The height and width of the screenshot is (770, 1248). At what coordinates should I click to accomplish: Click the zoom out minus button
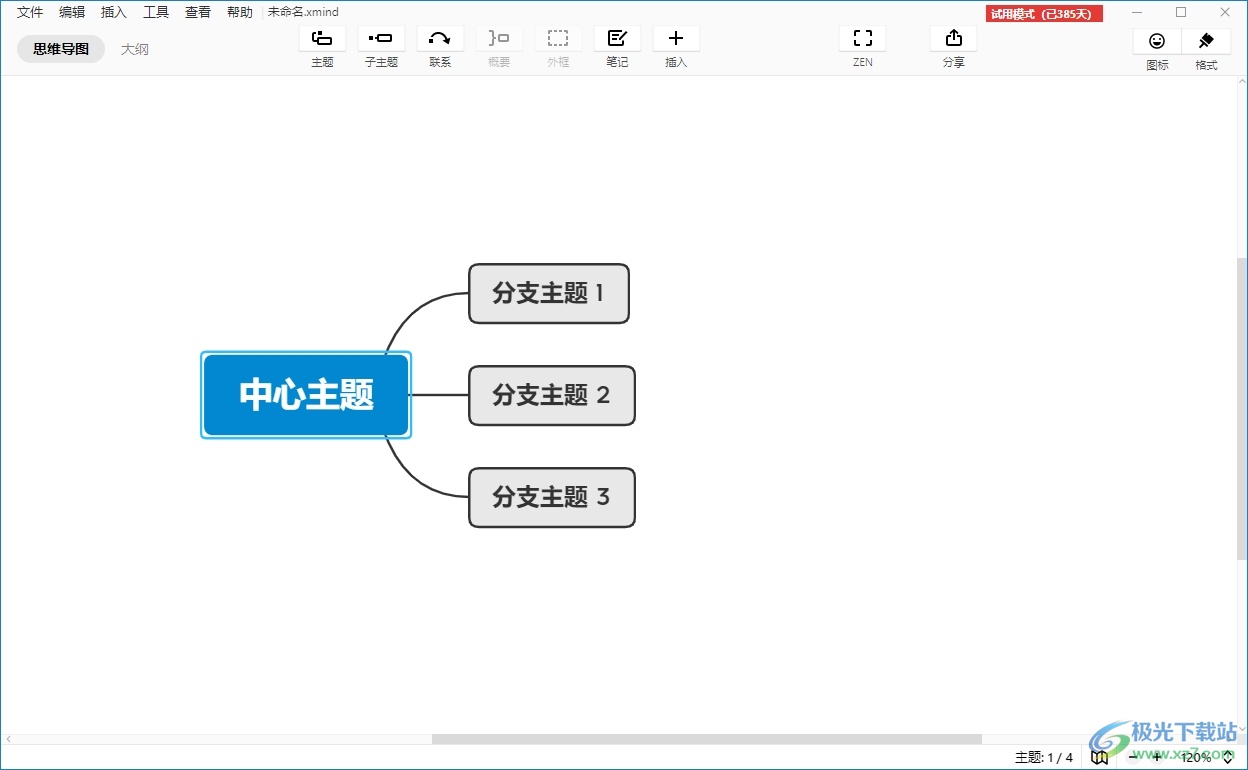pyautogui.click(x=1133, y=757)
